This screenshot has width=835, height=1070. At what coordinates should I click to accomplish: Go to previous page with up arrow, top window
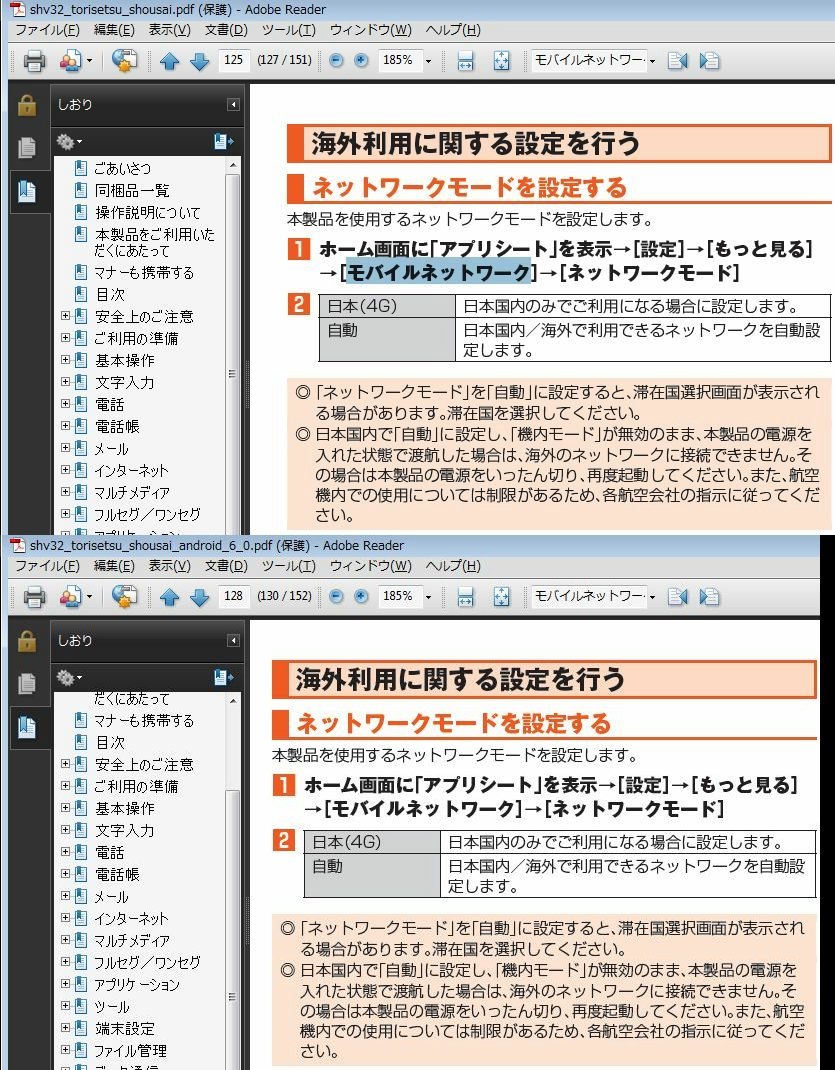click(x=169, y=61)
